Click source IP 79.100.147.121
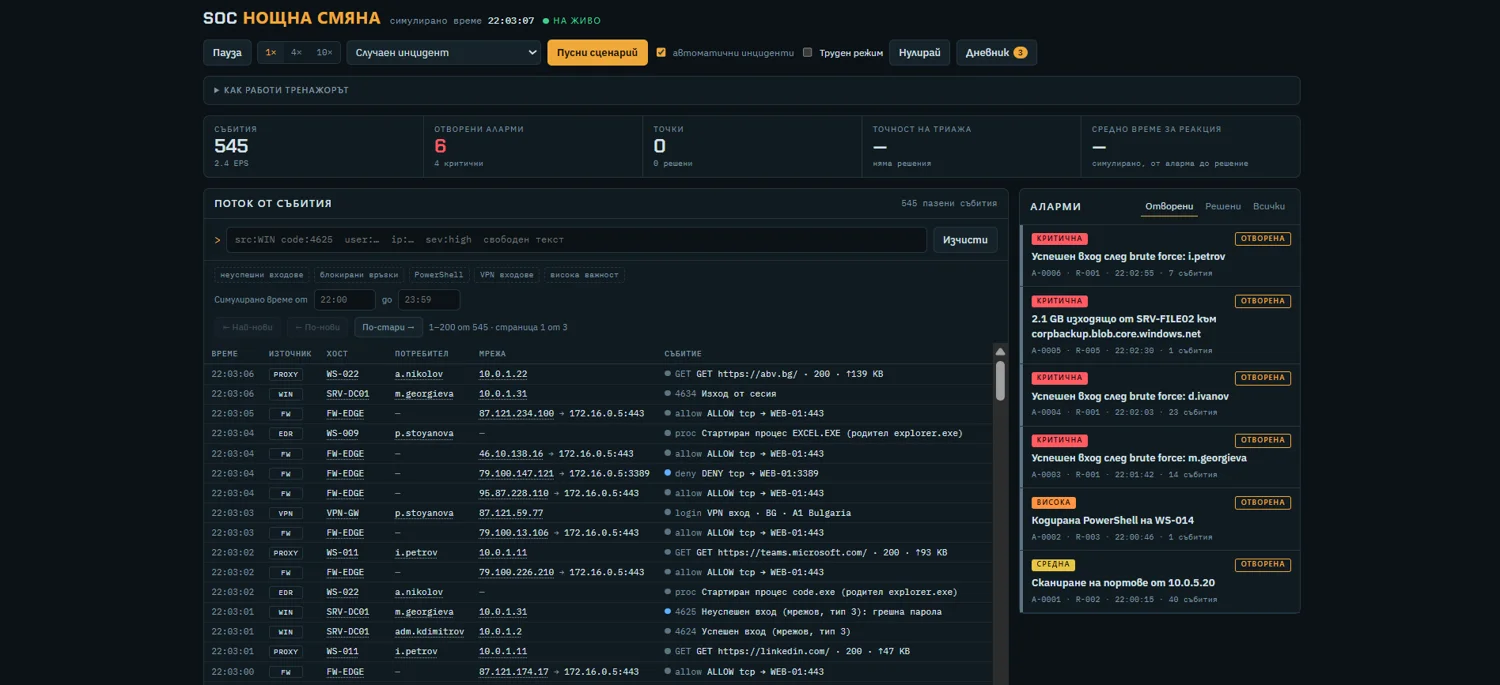The height and width of the screenshot is (685, 1500). pyautogui.click(x=516, y=473)
